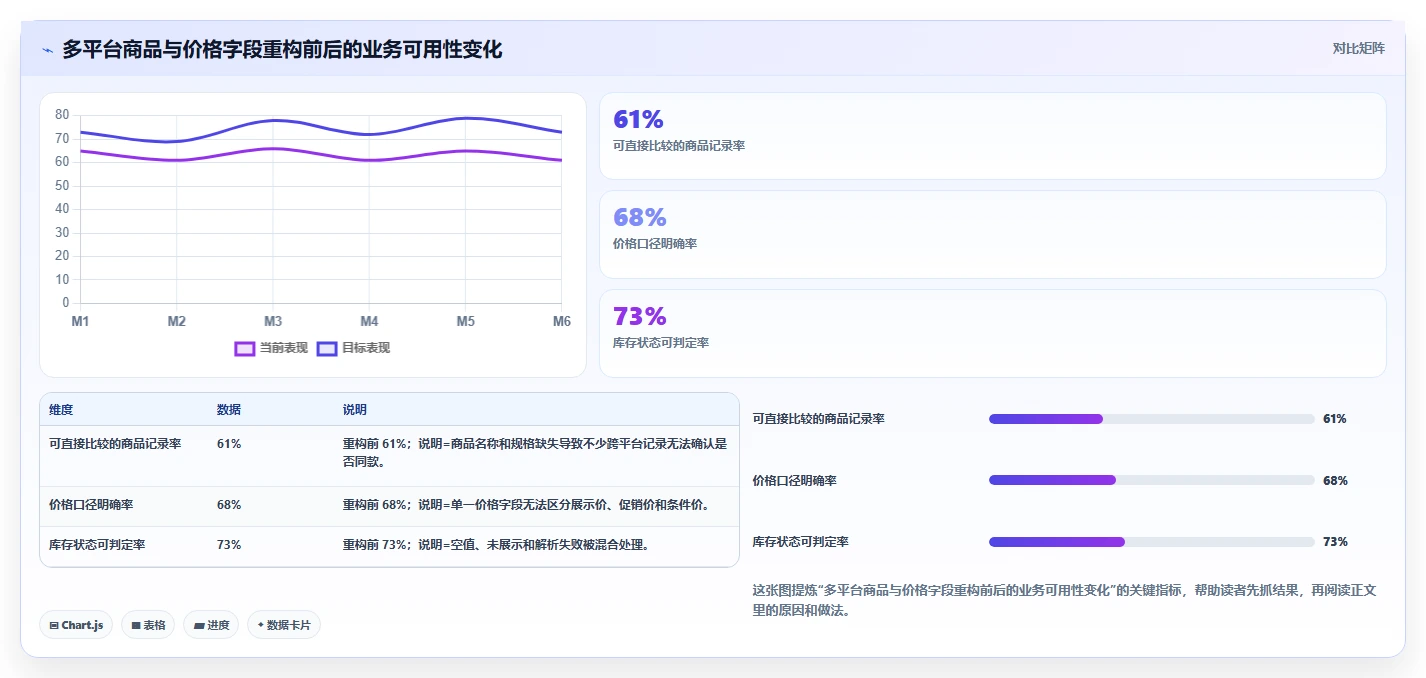Viewport: 1426px width, 678px height.
Task: Click the M6 axis label on chart
Action: pos(561,321)
